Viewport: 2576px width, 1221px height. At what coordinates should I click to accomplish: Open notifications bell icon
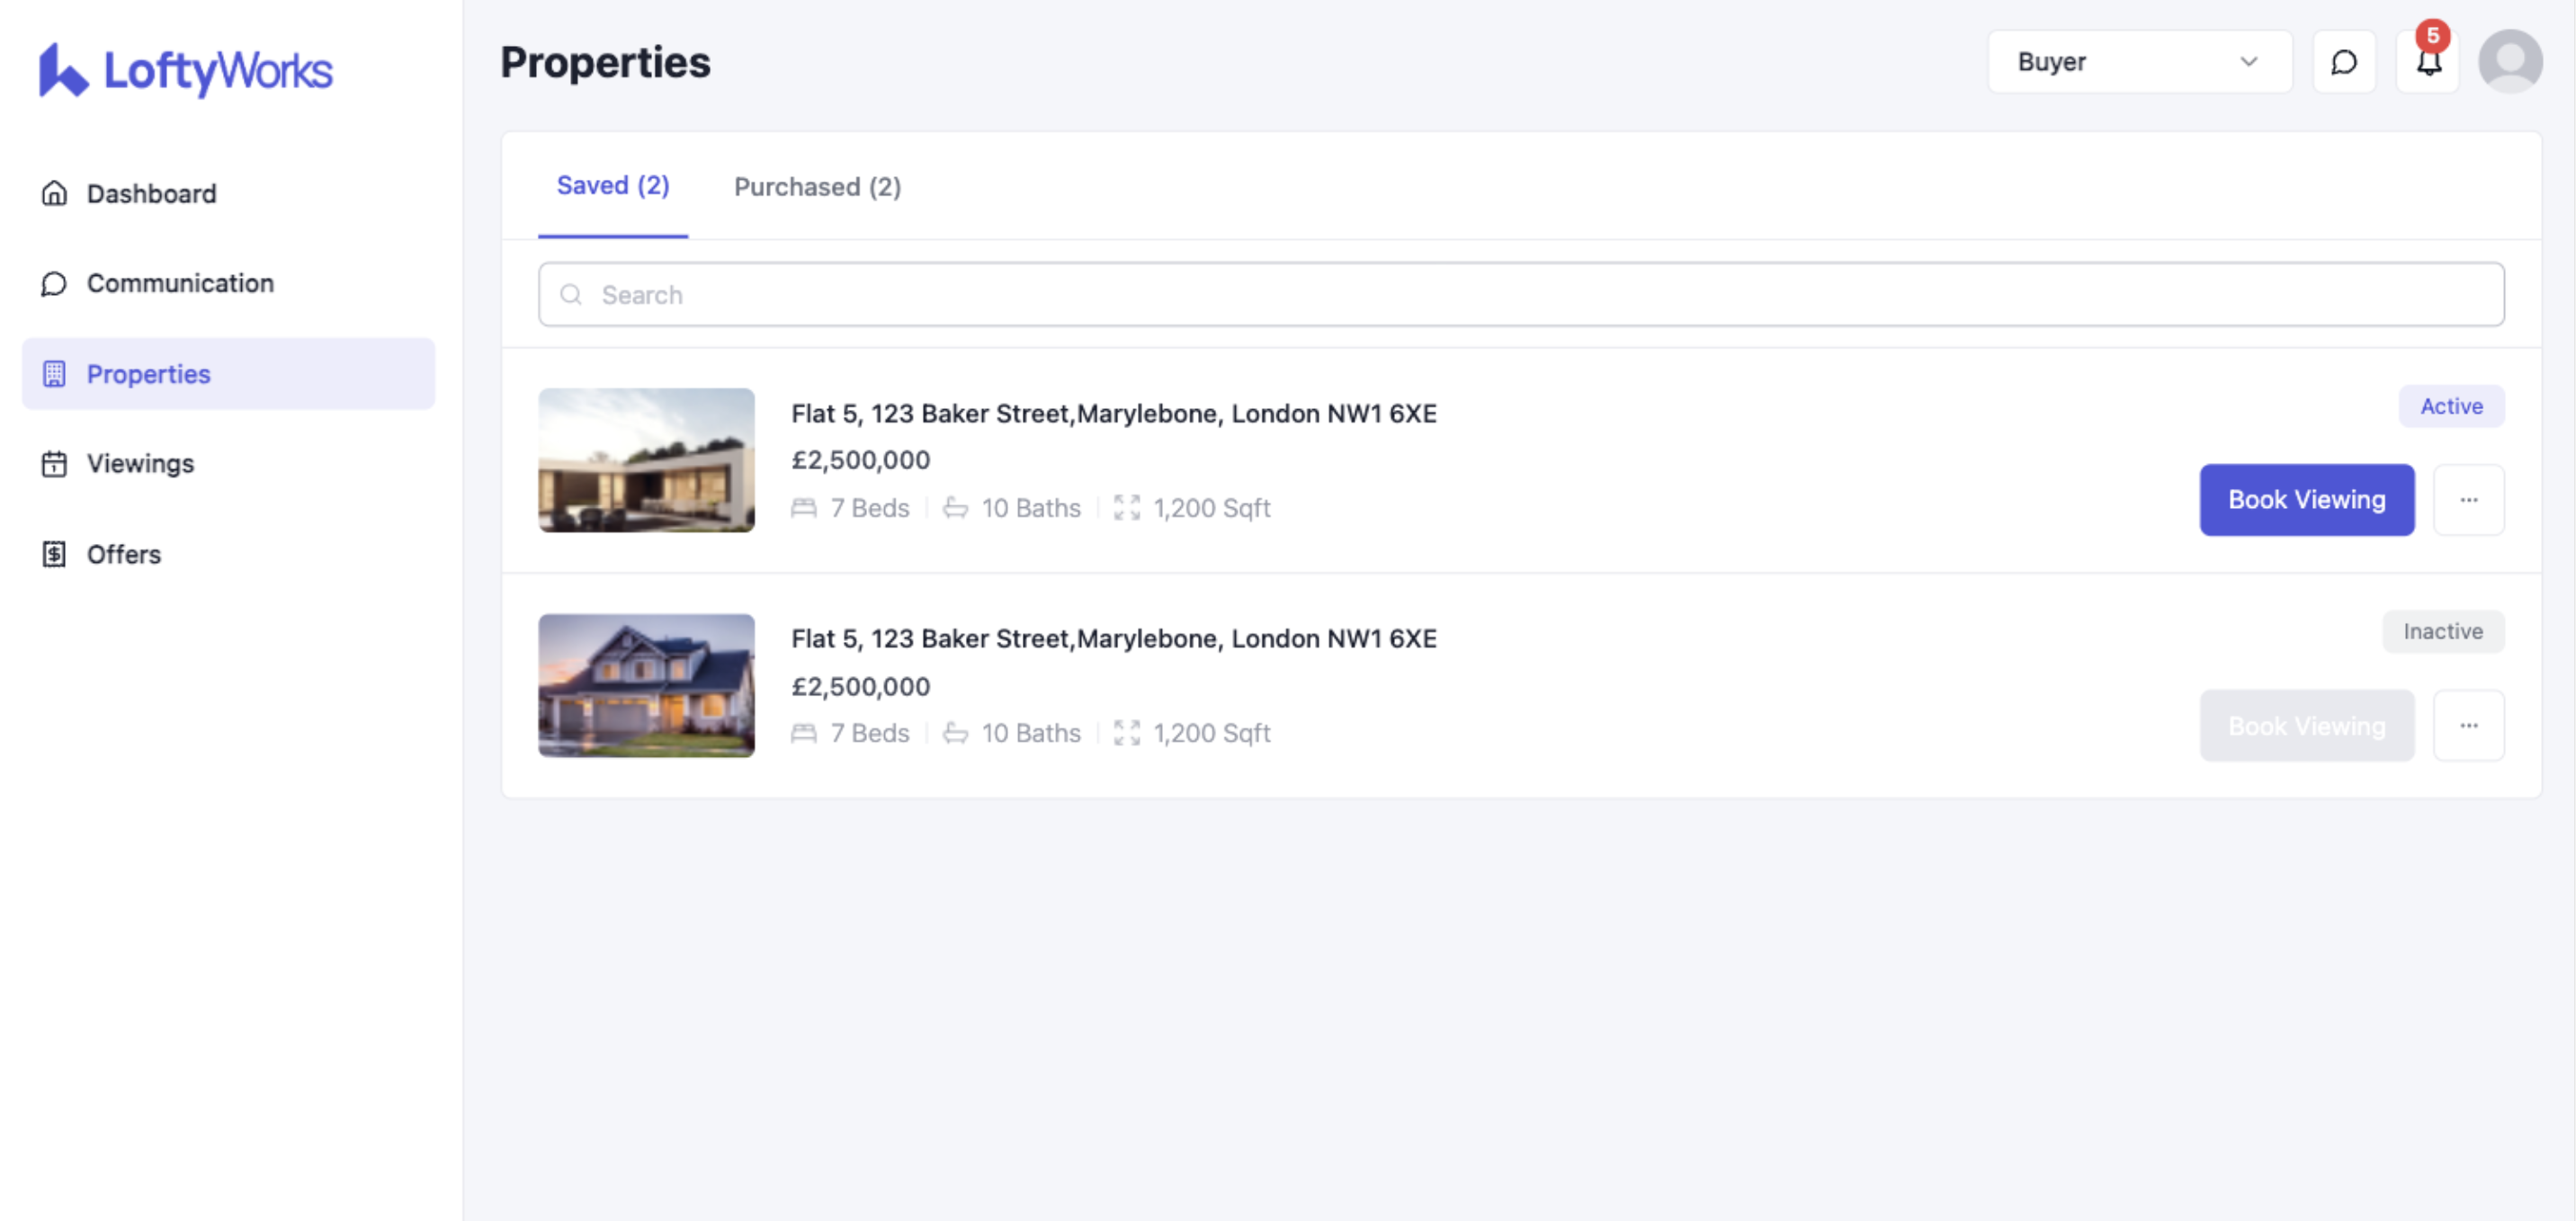pyautogui.click(x=2428, y=62)
